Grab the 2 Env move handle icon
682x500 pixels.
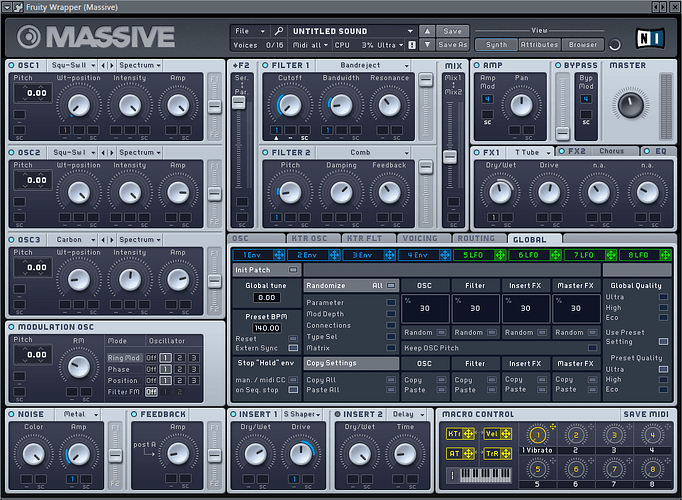click(x=334, y=255)
